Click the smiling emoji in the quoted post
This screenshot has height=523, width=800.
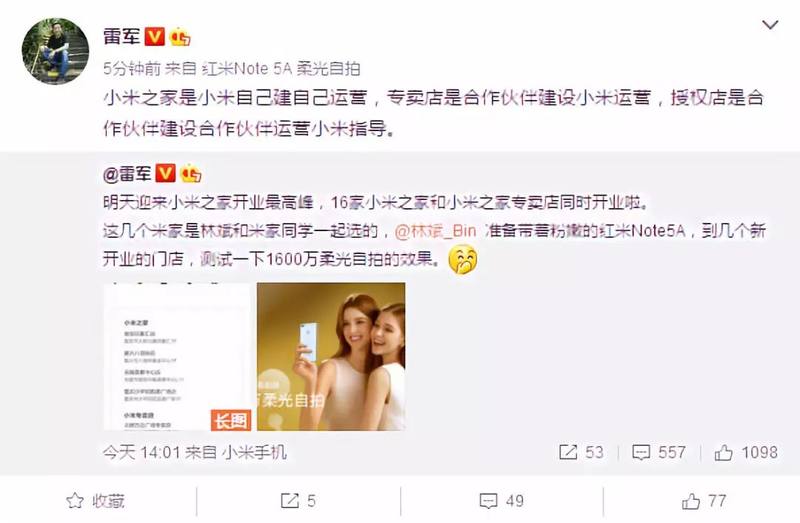coord(463,259)
